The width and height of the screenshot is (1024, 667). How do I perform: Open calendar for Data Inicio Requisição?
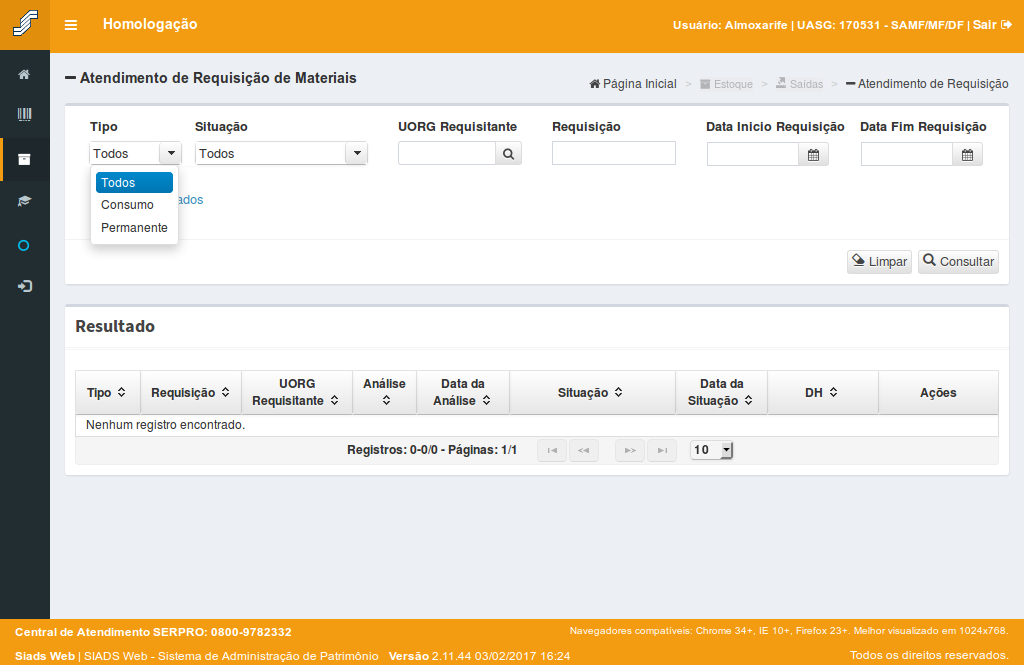(x=813, y=155)
